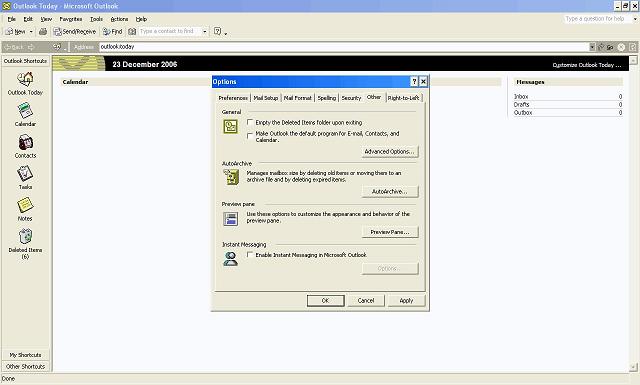Click the New item toolbar button
This screenshot has width=640, height=385.
tap(16, 31)
